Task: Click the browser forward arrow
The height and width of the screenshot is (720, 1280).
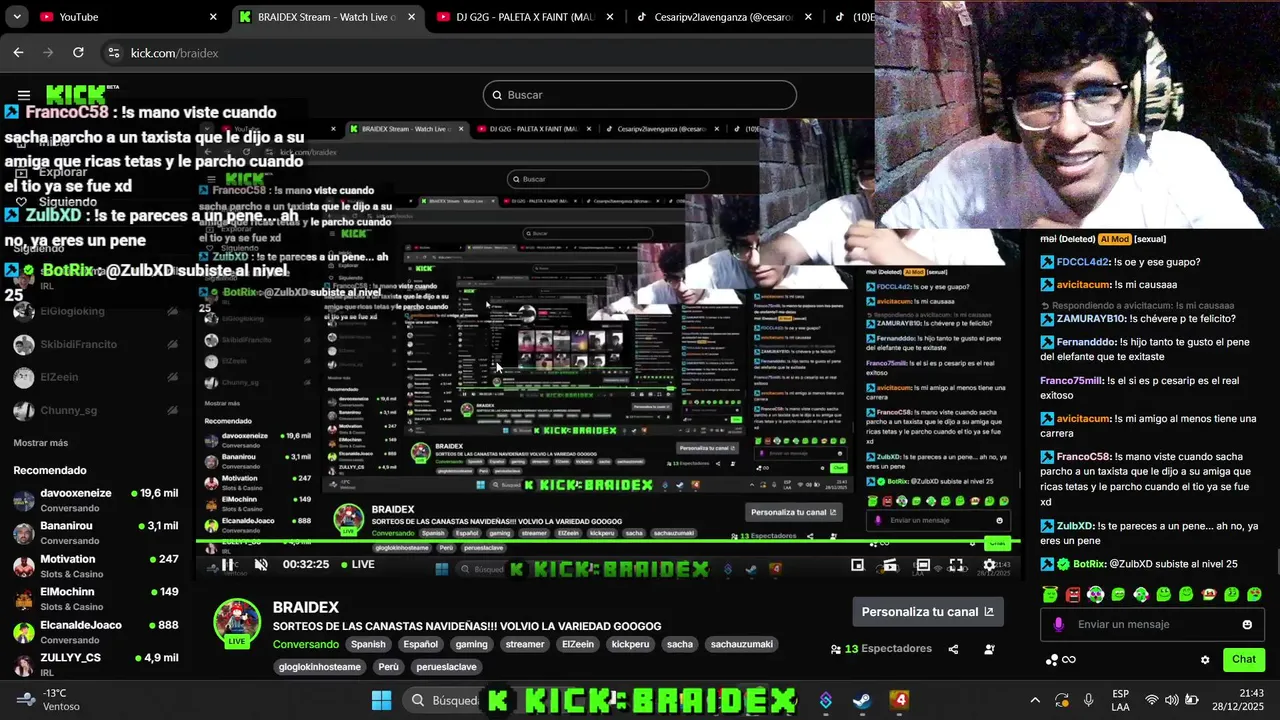Action: tap(48, 53)
